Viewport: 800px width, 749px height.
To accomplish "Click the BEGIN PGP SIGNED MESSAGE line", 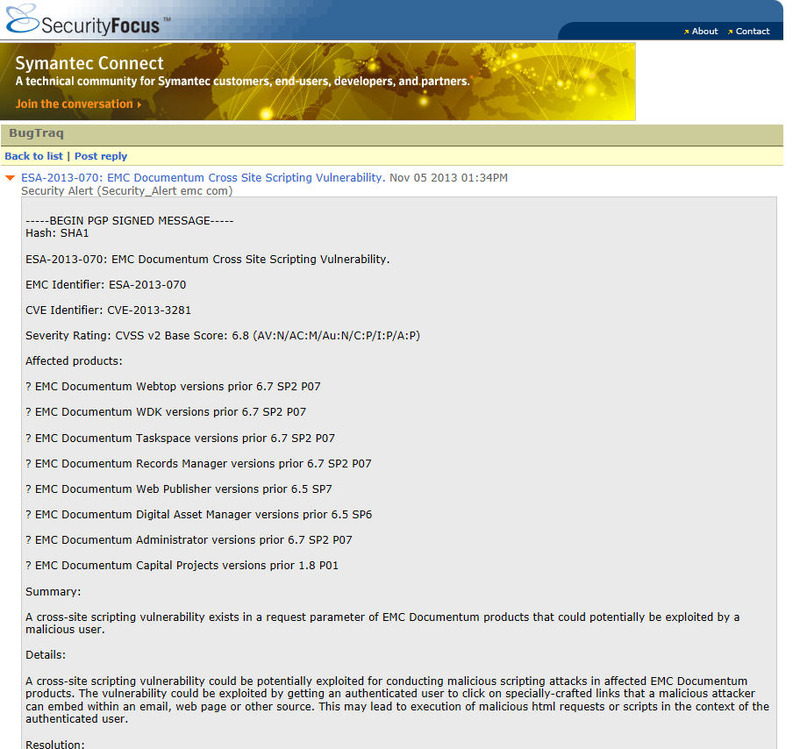I will (x=129, y=220).
